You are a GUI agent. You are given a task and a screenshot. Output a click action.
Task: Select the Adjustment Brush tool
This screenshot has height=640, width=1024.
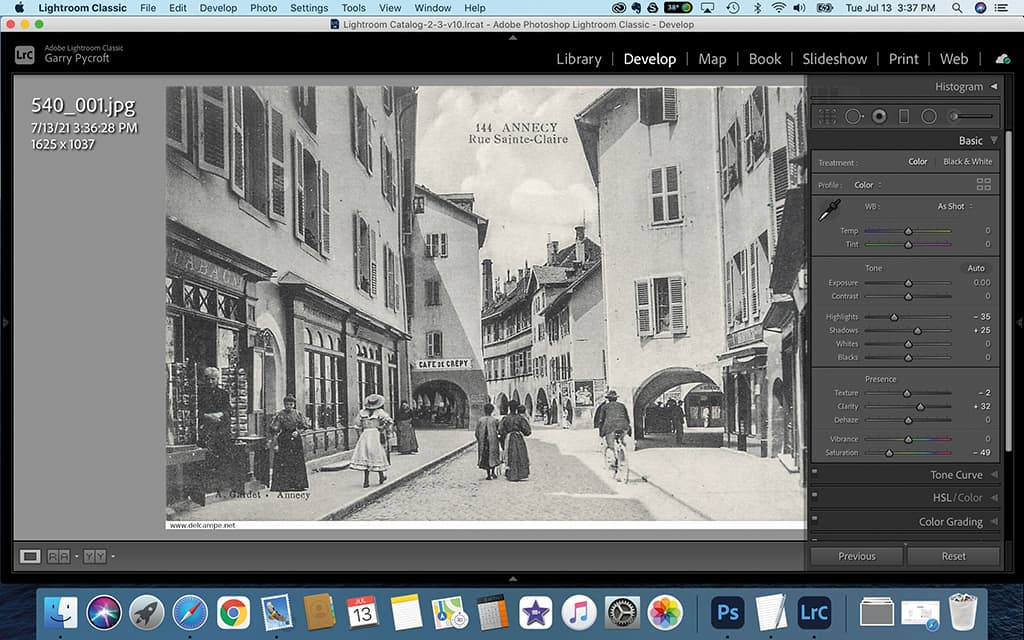(x=972, y=117)
